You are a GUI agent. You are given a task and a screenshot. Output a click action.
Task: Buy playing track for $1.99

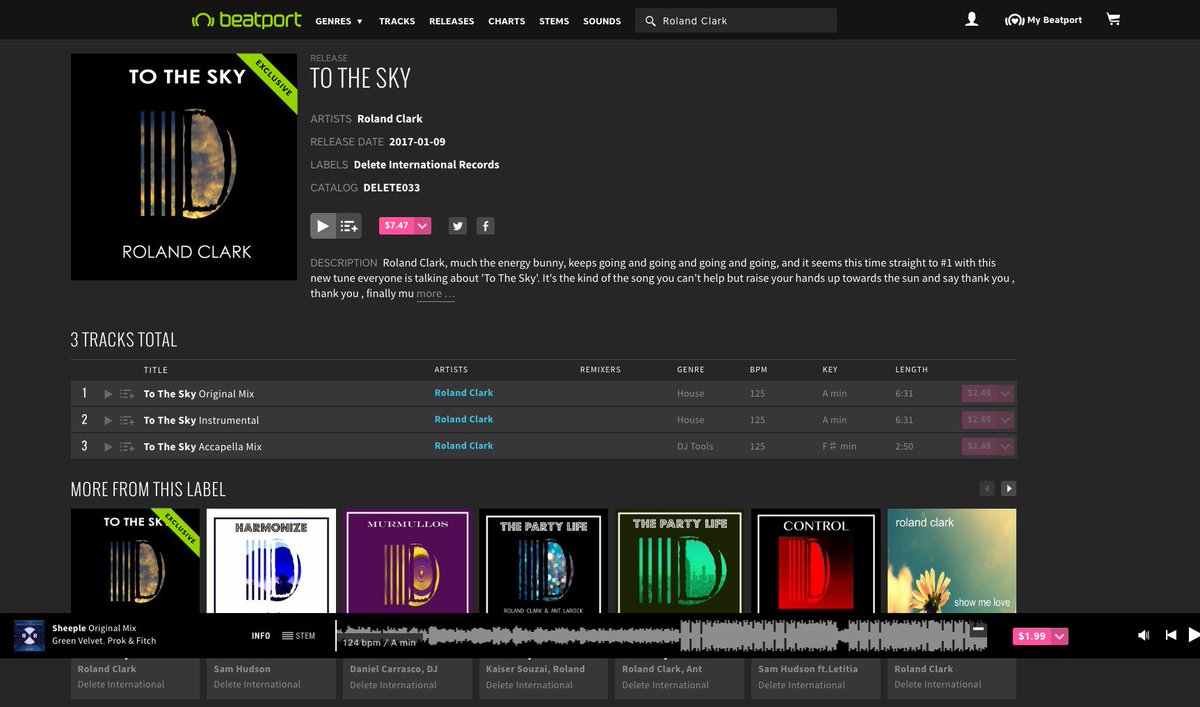(x=1031, y=636)
